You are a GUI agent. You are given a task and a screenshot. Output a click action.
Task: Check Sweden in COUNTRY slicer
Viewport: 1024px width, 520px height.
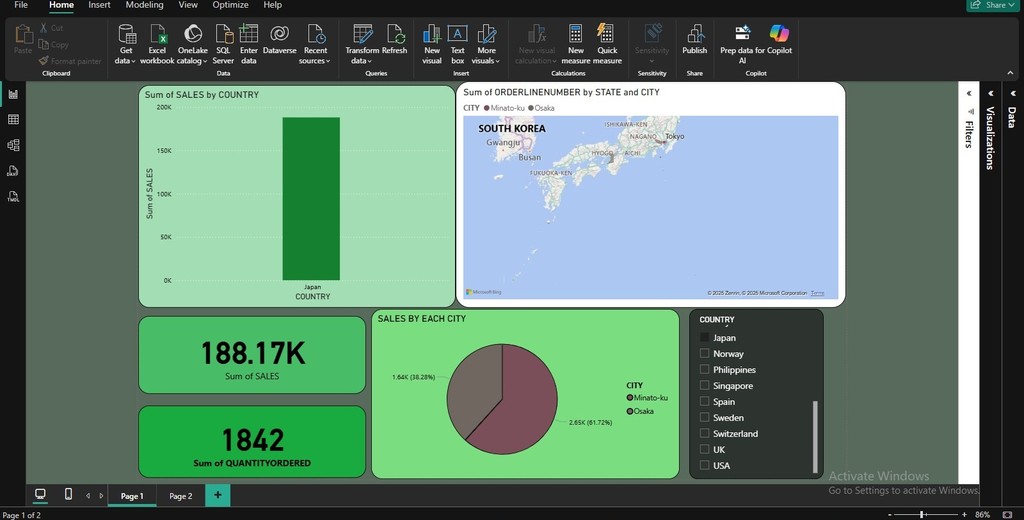[705, 417]
